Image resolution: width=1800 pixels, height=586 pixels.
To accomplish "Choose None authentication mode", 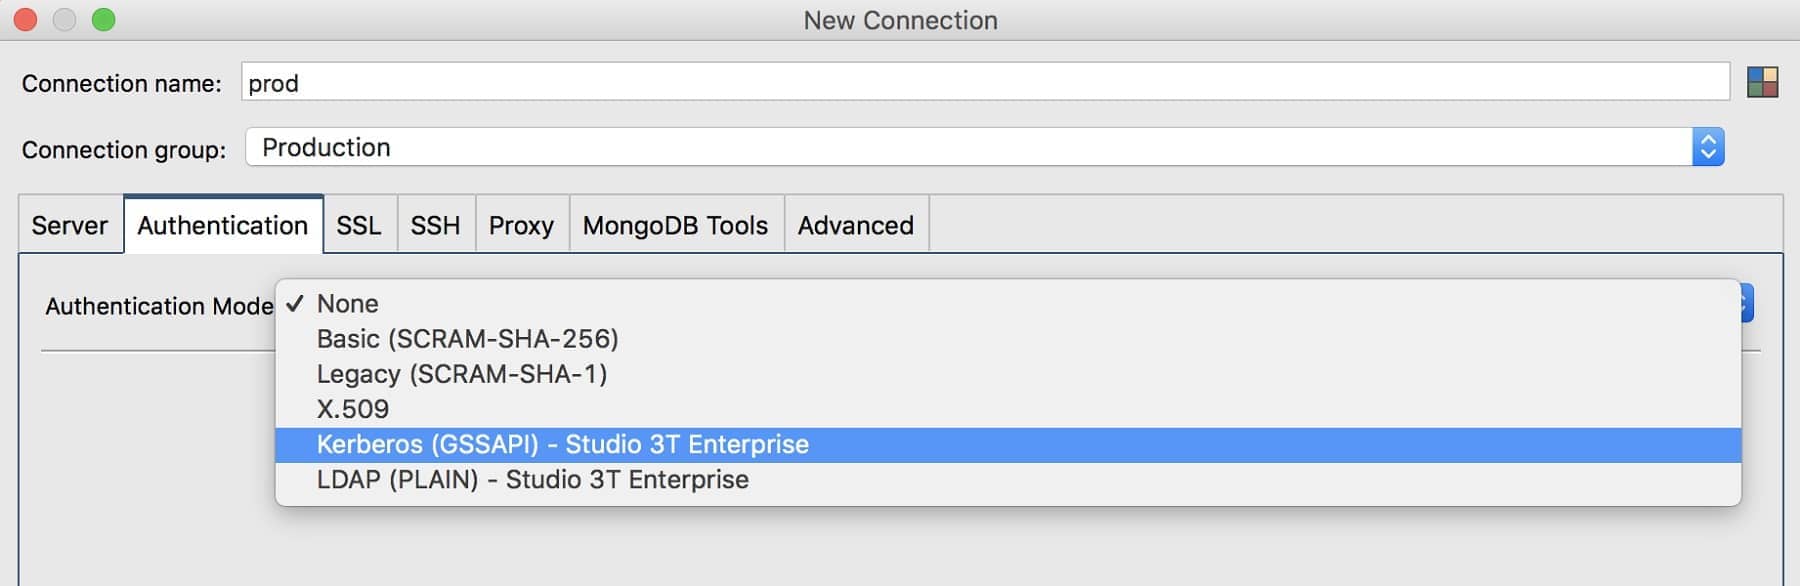I will point(348,304).
